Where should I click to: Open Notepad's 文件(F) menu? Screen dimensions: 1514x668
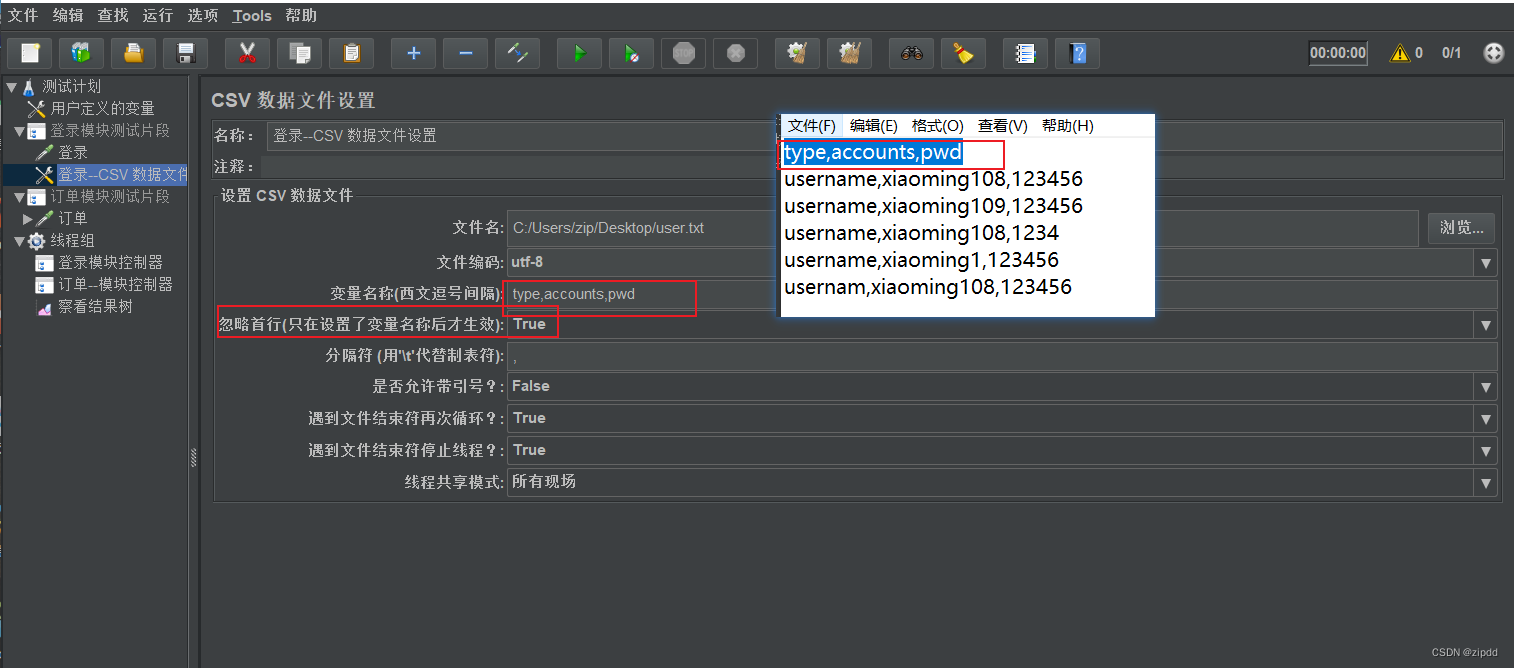pyautogui.click(x=811, y=126)
